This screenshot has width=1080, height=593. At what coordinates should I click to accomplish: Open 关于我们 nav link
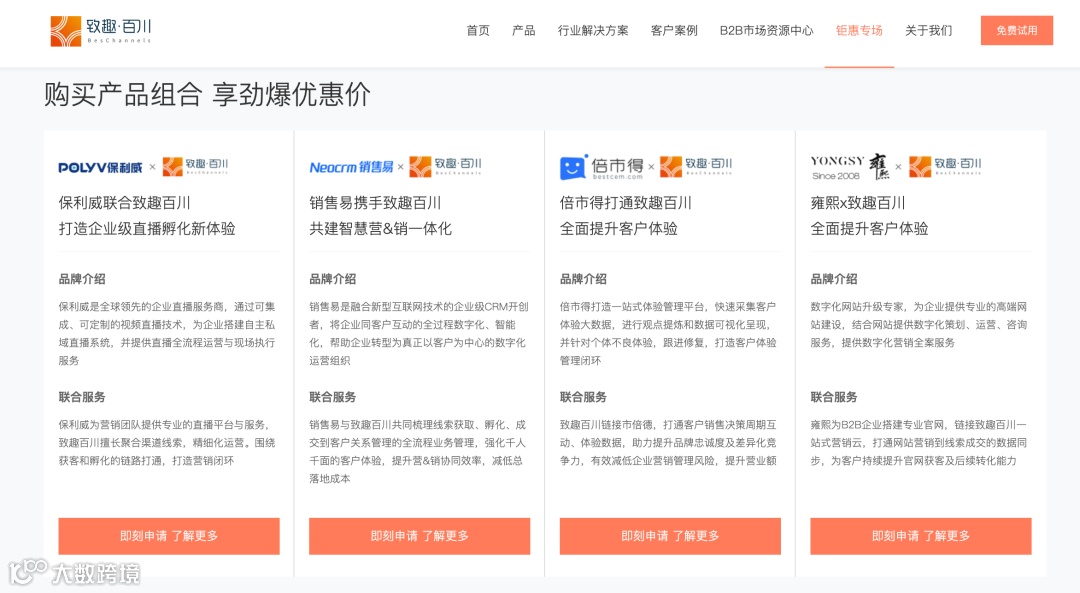tap(928, 30)
